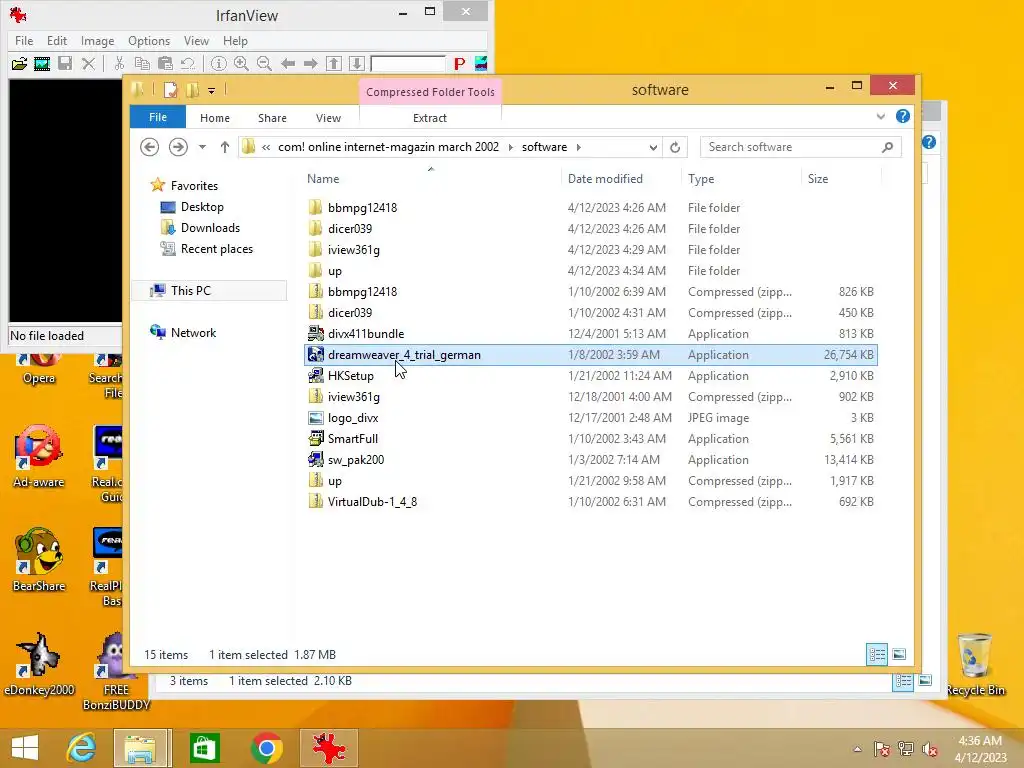Switch to the Share ribbon tab
The height and width of the screenshot is (768, 1024).
point(272,118)
